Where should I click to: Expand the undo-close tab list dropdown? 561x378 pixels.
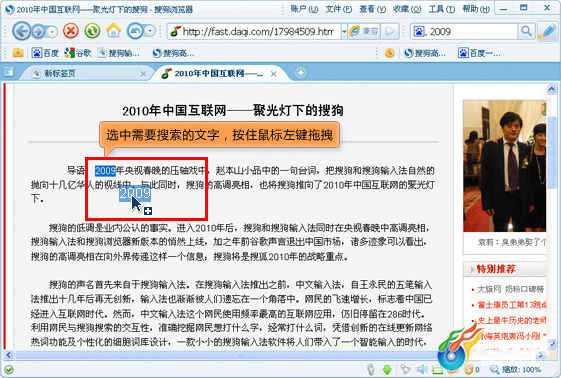[x=150, y=31]
